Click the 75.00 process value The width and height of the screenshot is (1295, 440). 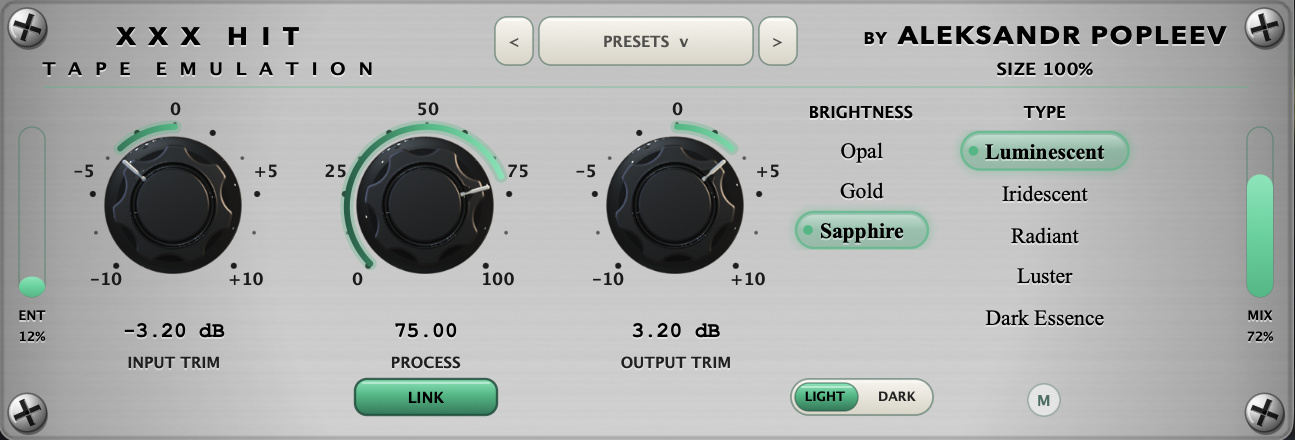pyautogui.click(x=425, y=331)
